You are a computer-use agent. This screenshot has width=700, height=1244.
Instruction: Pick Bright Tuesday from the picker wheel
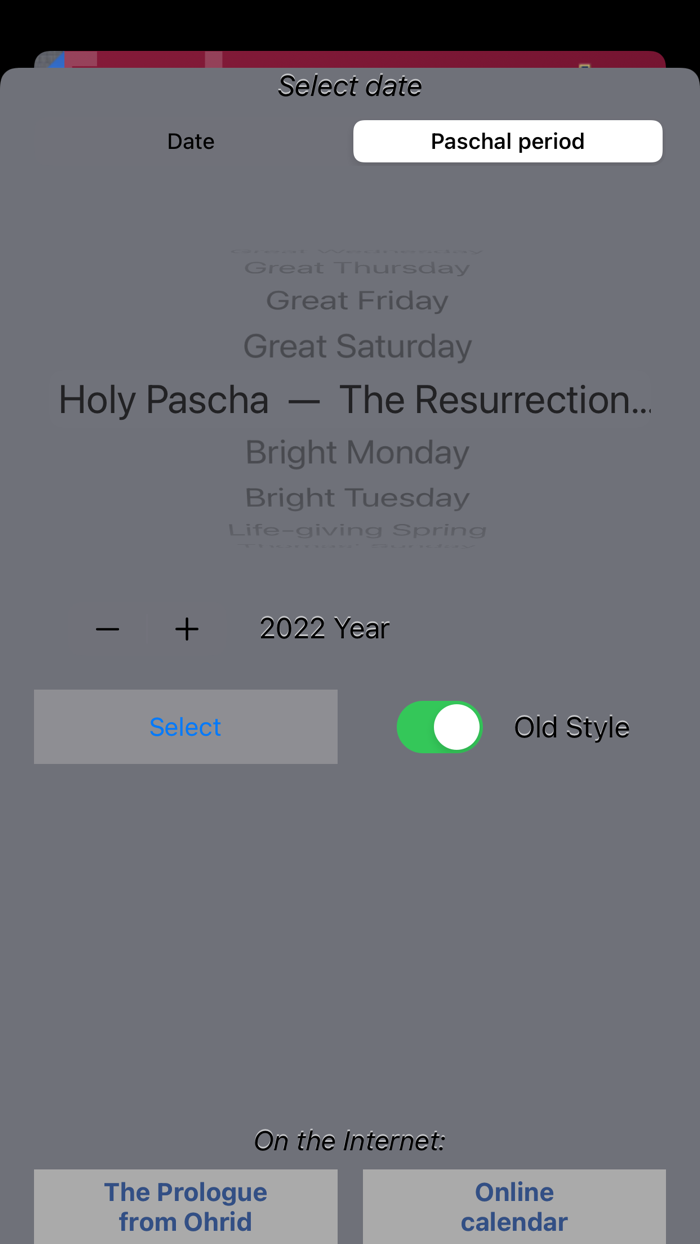coord(356,497)
